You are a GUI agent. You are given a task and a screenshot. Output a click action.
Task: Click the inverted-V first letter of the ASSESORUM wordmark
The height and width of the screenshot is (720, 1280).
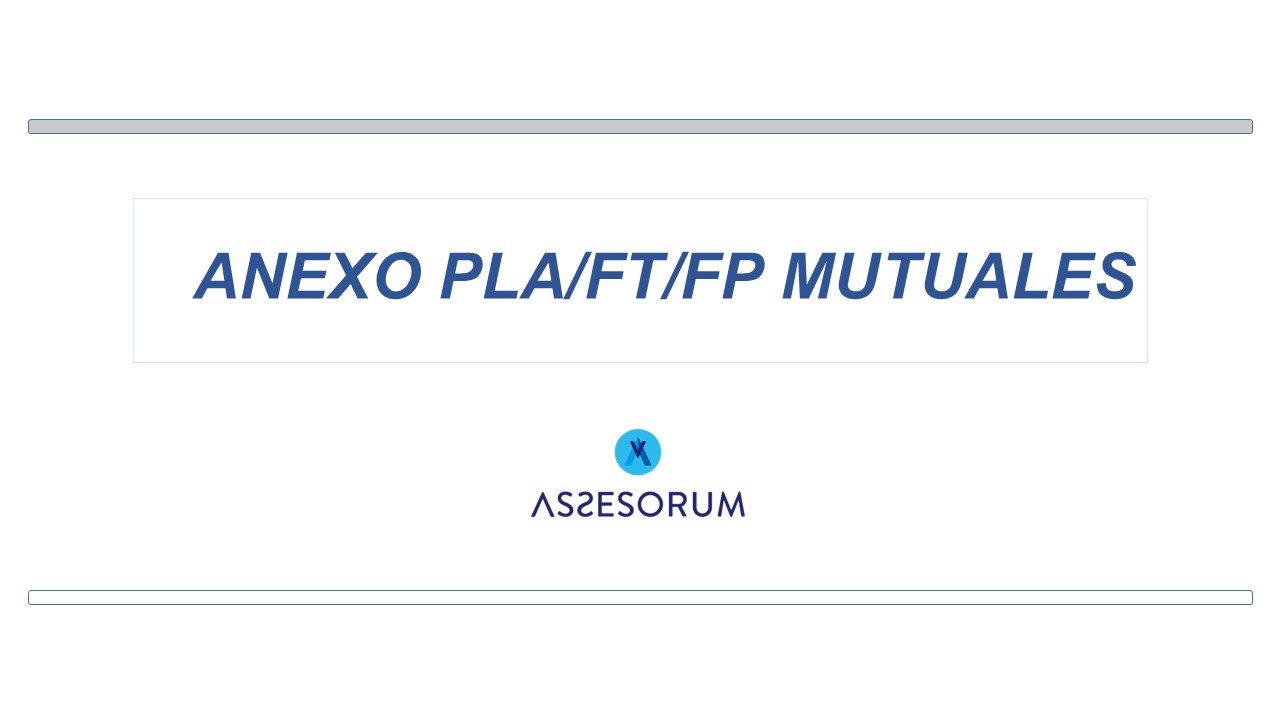[543, 504]
